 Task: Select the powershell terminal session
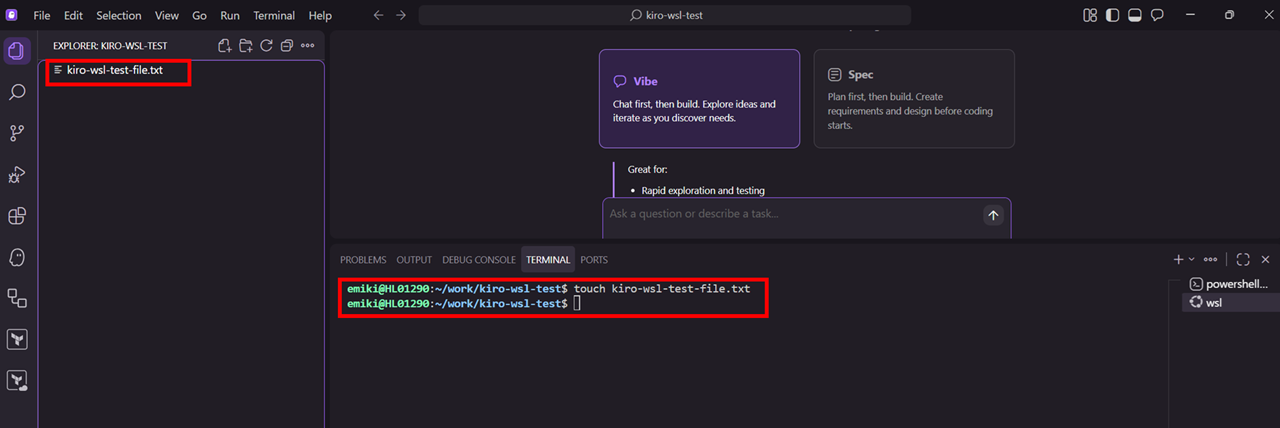tap(1230, 284)
